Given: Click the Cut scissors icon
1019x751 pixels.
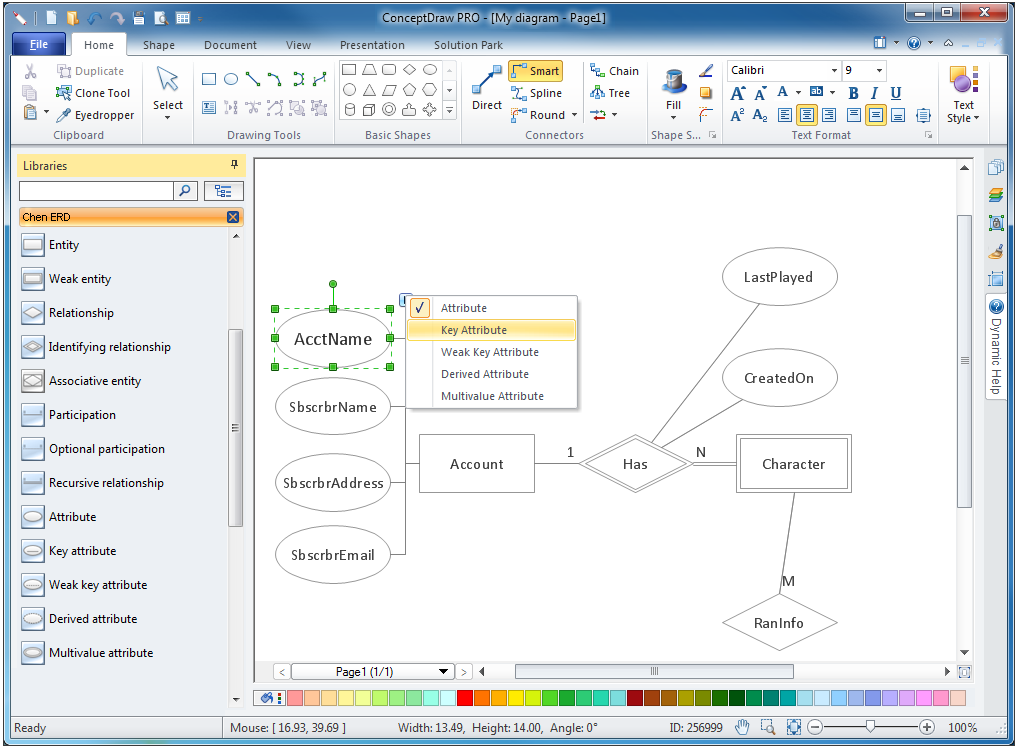Looking at the screenshot, I should pos(31,71).
